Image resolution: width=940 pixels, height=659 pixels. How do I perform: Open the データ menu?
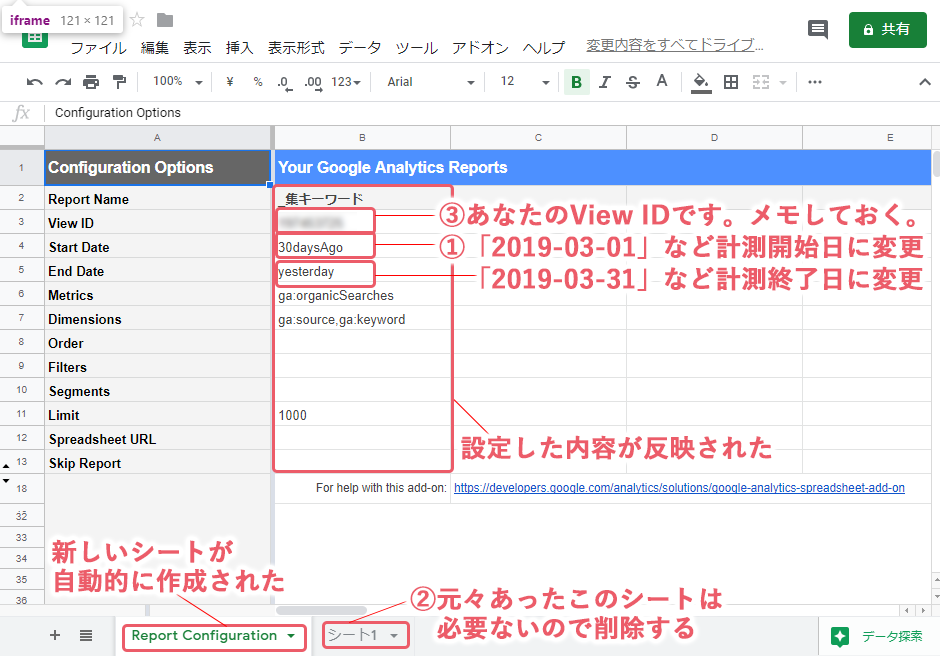(x=360, y=48)
